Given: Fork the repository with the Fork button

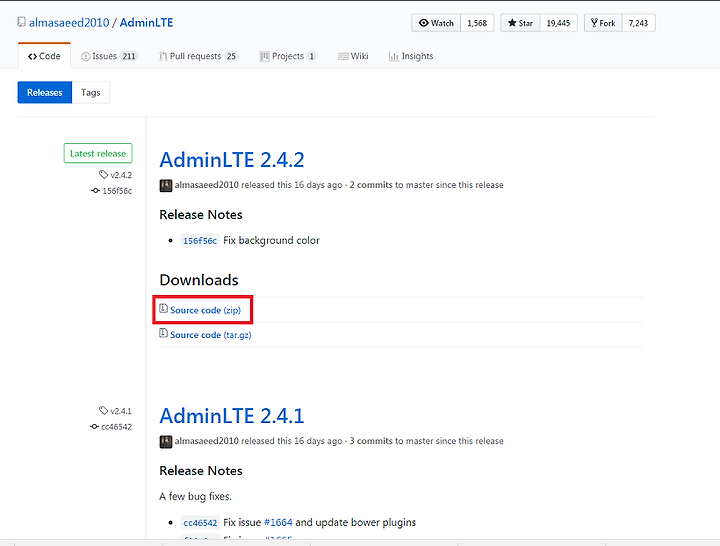Looking at the screenshot, I should (x=603, y=23).
